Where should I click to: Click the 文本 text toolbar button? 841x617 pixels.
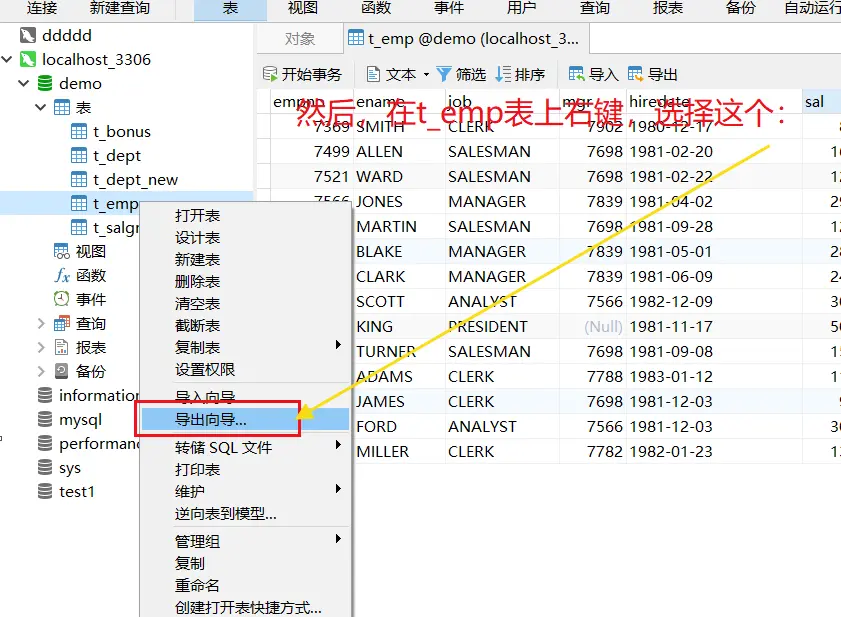click(391, 74)
